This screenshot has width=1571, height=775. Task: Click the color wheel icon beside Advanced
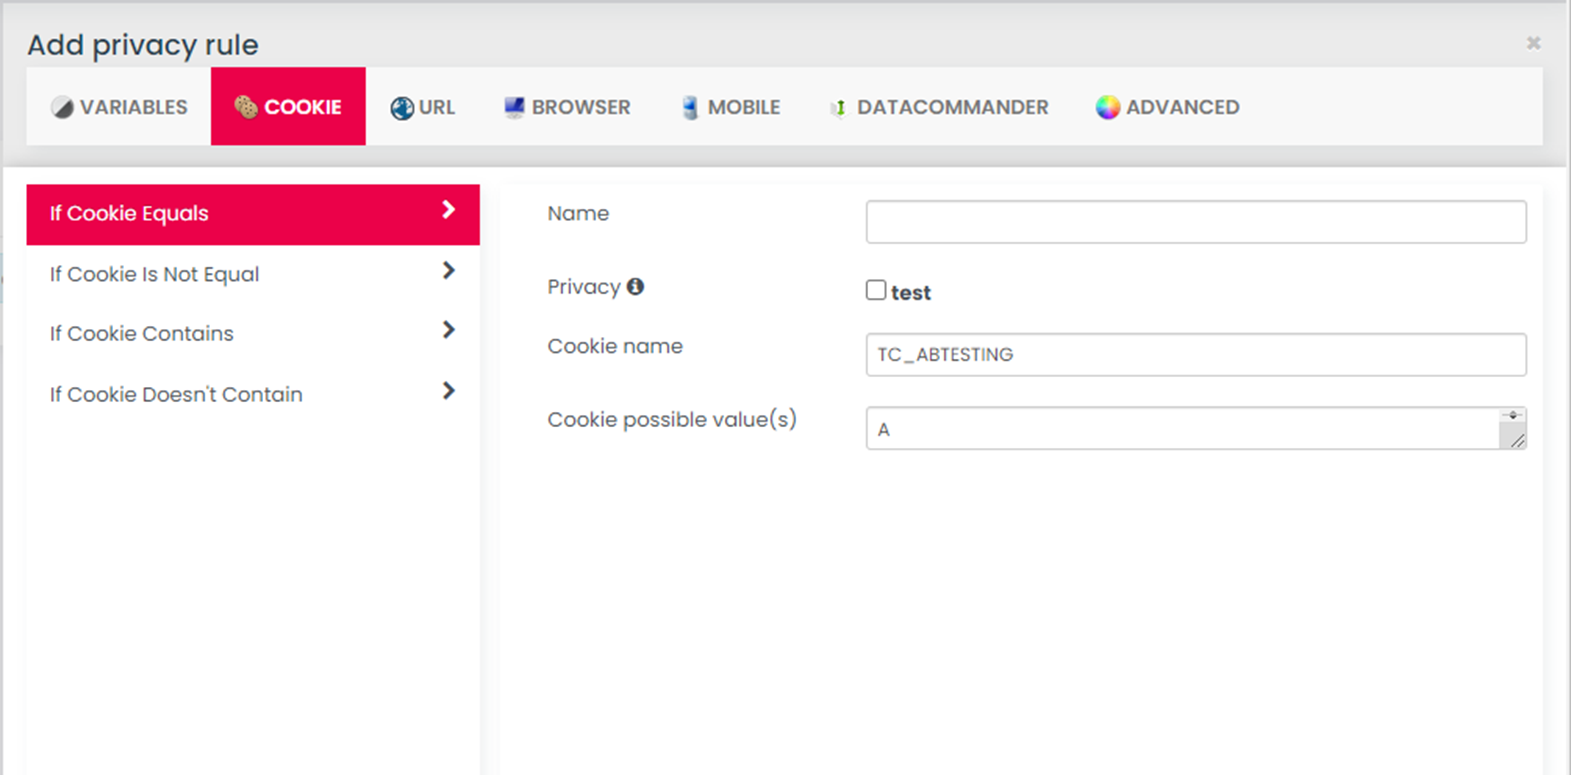[1107, 107]
